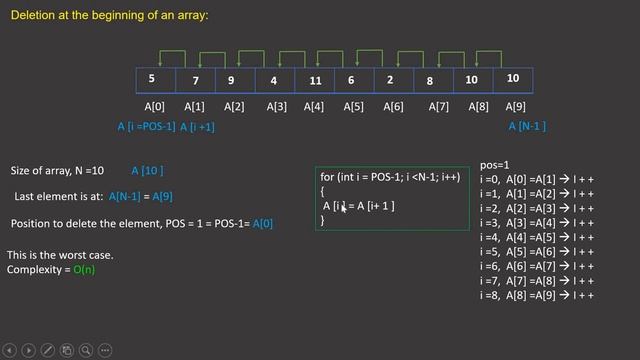This screenshot has height=360, width=640.
Task: Click trace row 'i =5, A[5] =A[6]'
Action: click(537, 252)
